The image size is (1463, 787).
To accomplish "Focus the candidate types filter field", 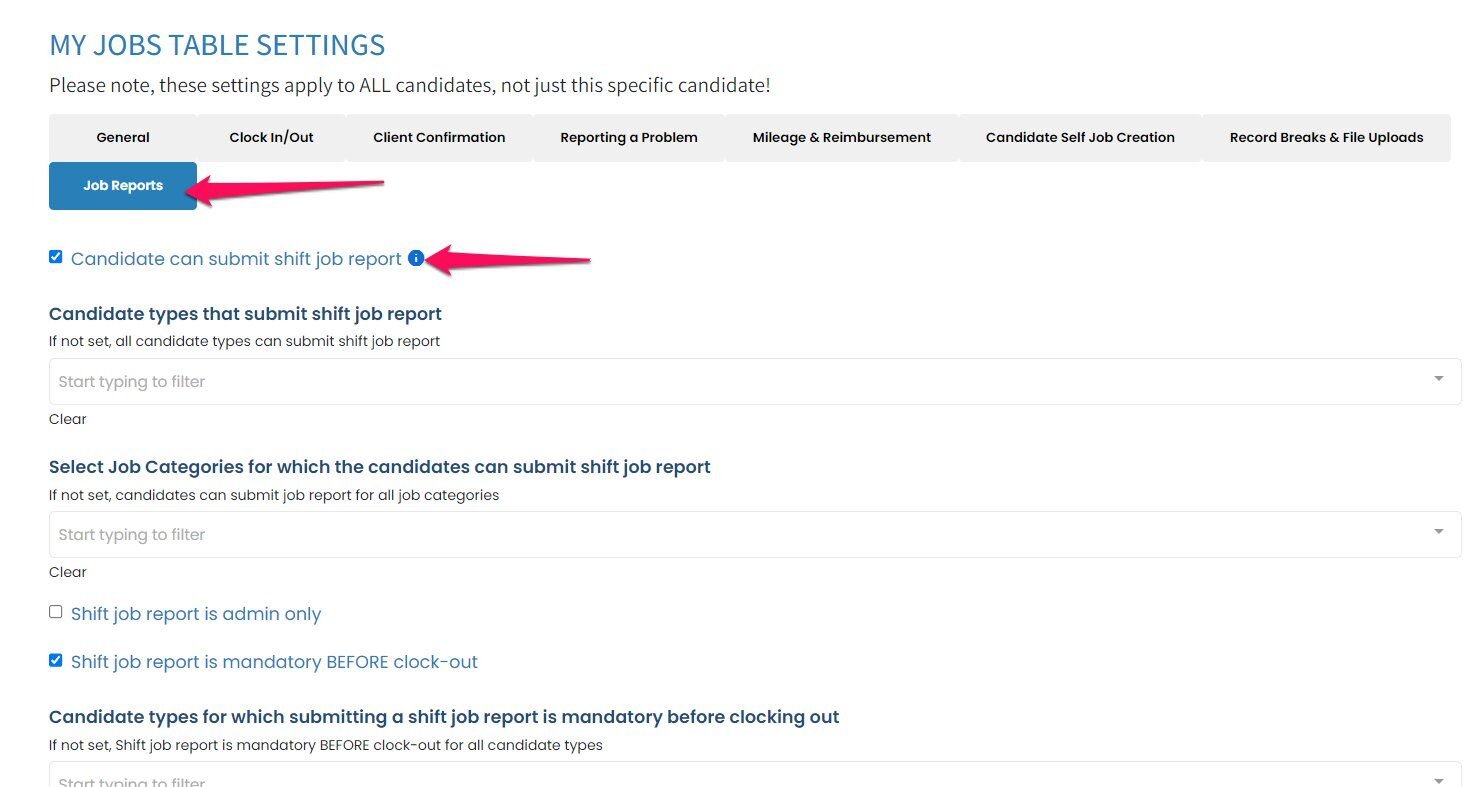I will (x=700, y=382).
